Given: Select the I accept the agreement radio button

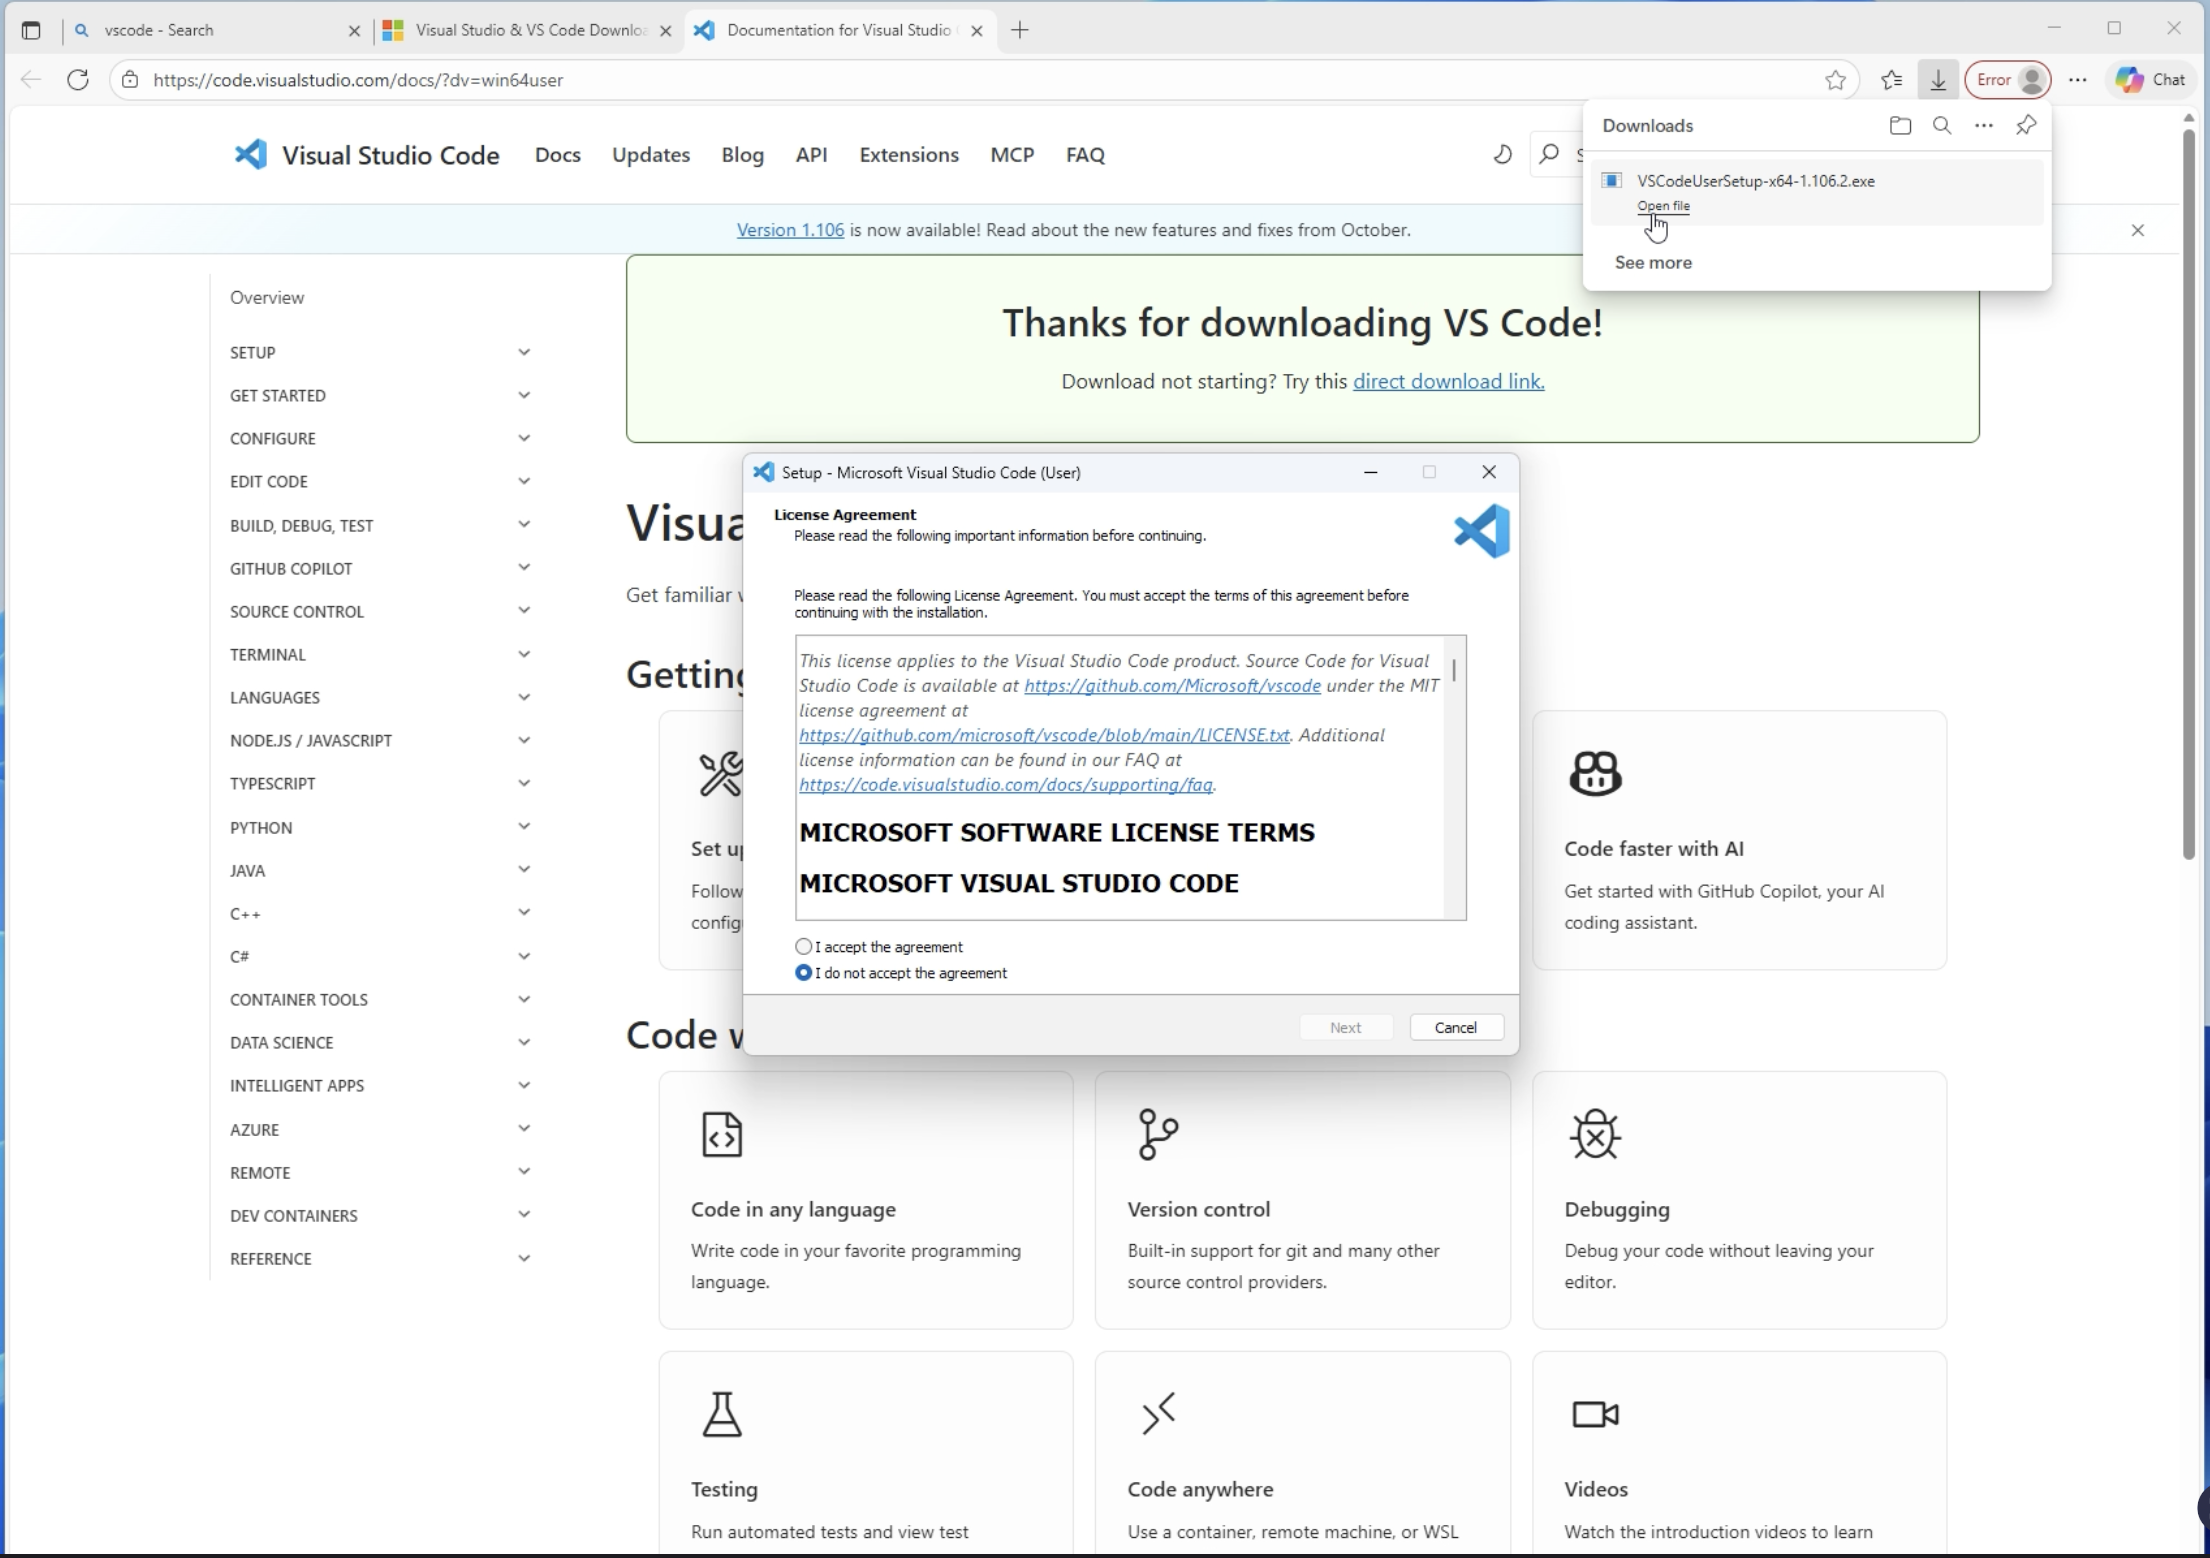Looking at the screenshot, I should click(804, 946).
